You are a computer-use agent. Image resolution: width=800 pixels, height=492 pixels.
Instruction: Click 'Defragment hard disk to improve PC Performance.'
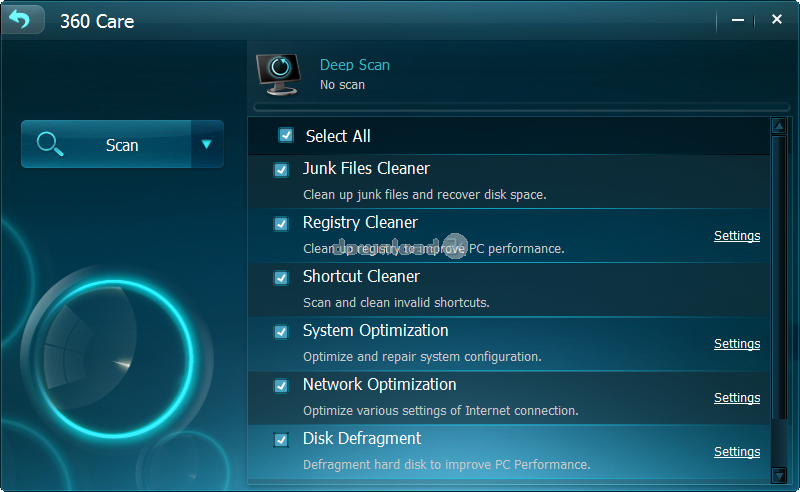tap(446, 465)
